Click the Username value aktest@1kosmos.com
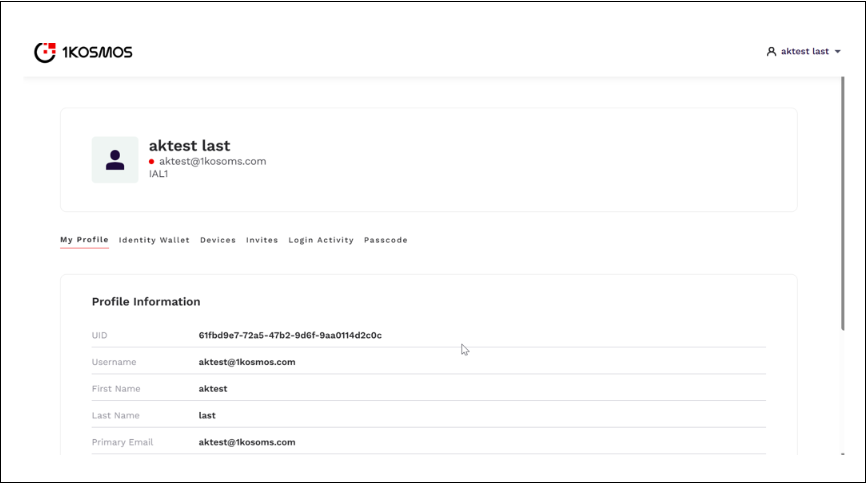 [247, 362]
